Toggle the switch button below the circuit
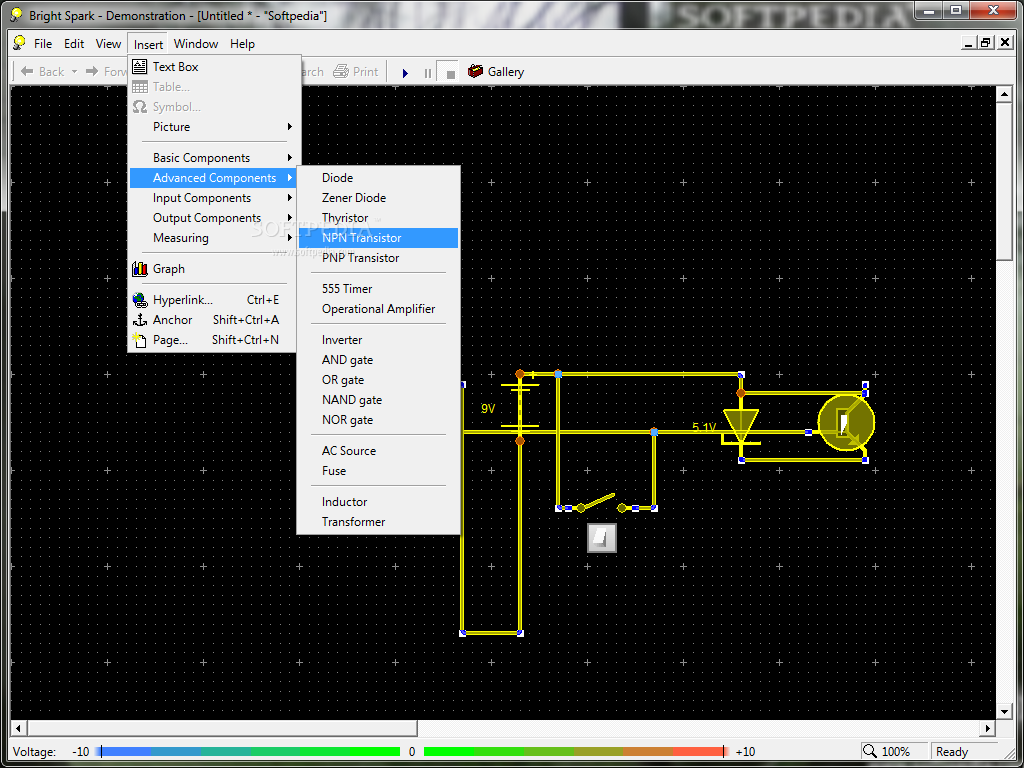Screen dimensions: 1024x768 (x=601, y=538)
